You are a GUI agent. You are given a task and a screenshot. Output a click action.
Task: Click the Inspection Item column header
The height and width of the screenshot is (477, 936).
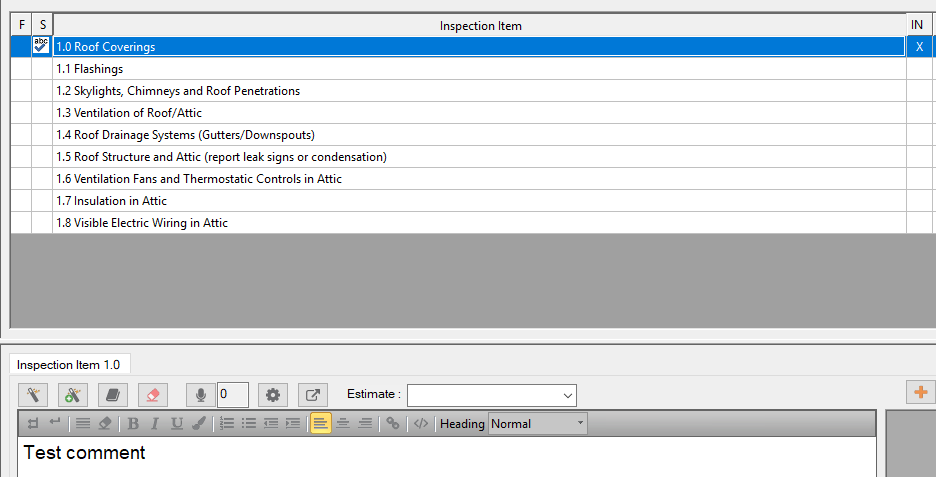coord(479,25)
